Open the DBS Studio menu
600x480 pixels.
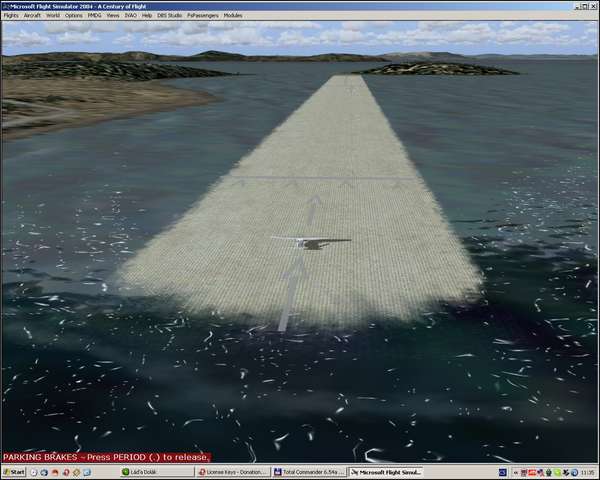[x=169, y=15]
